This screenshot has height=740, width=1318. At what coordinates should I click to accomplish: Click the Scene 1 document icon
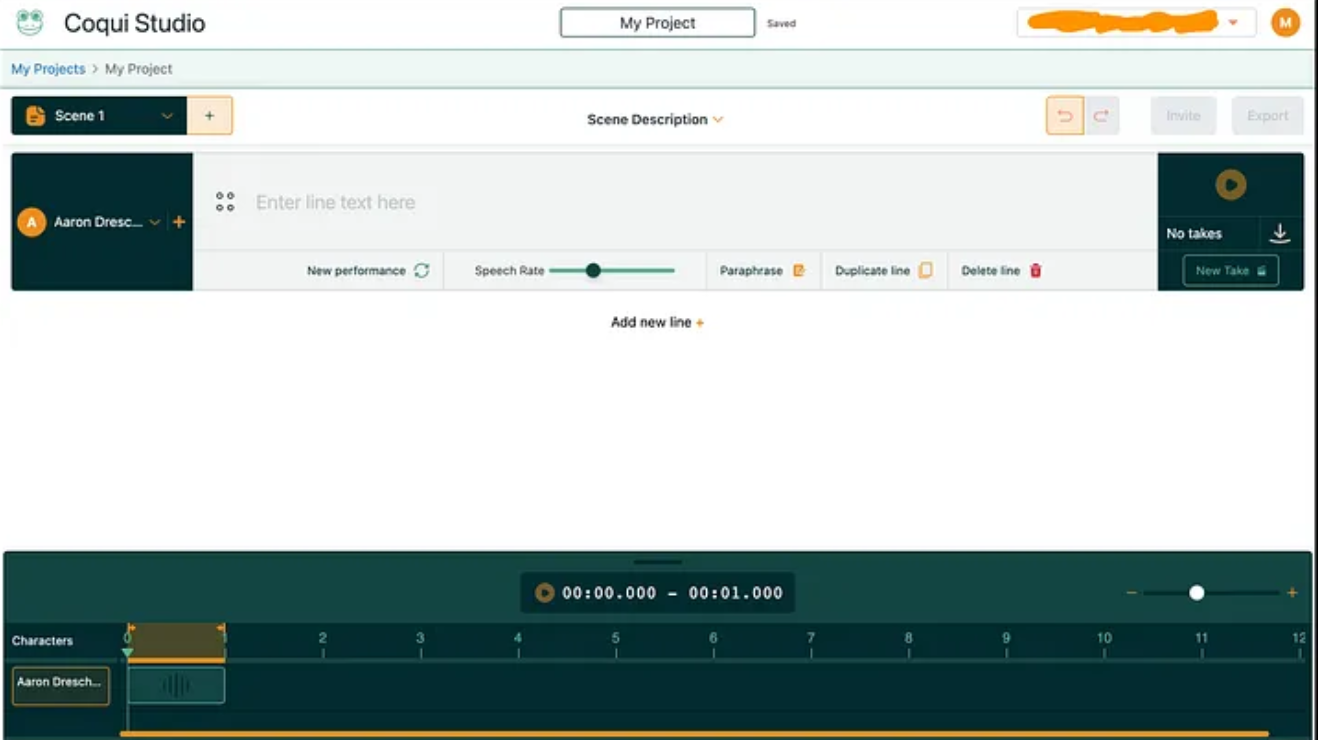(35, 116)
